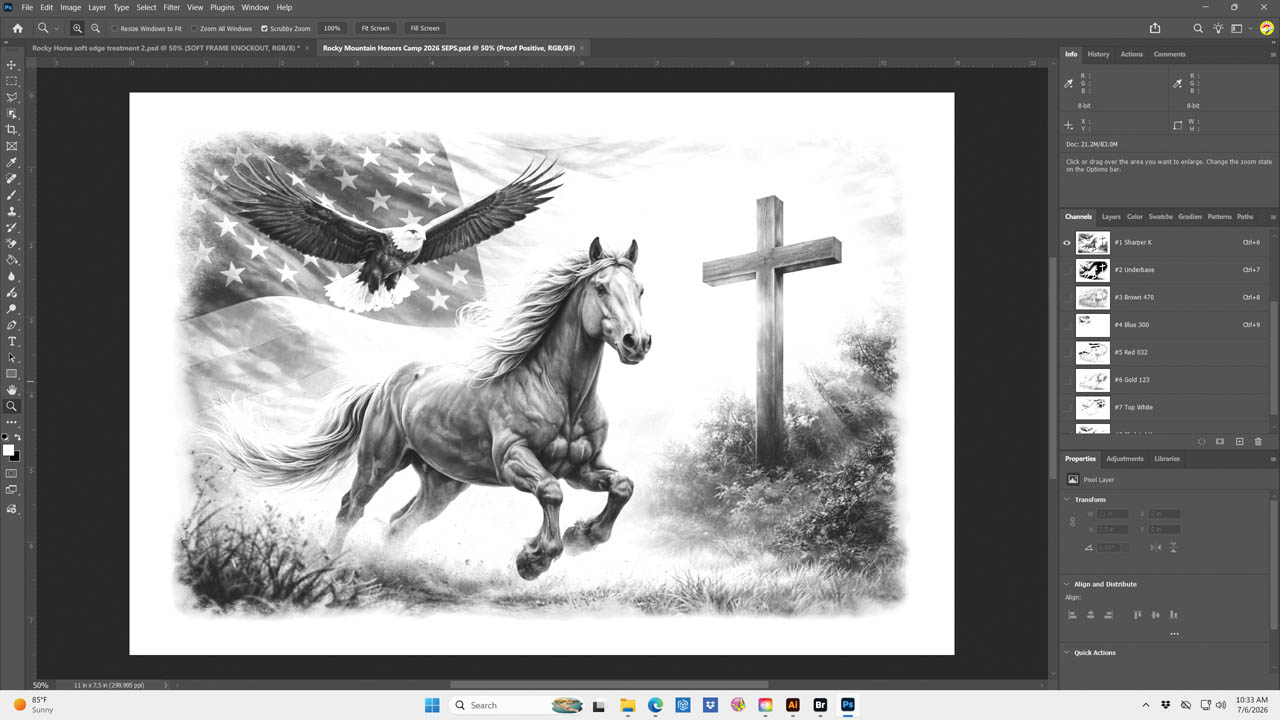Viewport: 1280px width, 720px height.
Task: Switch to the Layers panel tab
Action: [x=1111, y=217]
